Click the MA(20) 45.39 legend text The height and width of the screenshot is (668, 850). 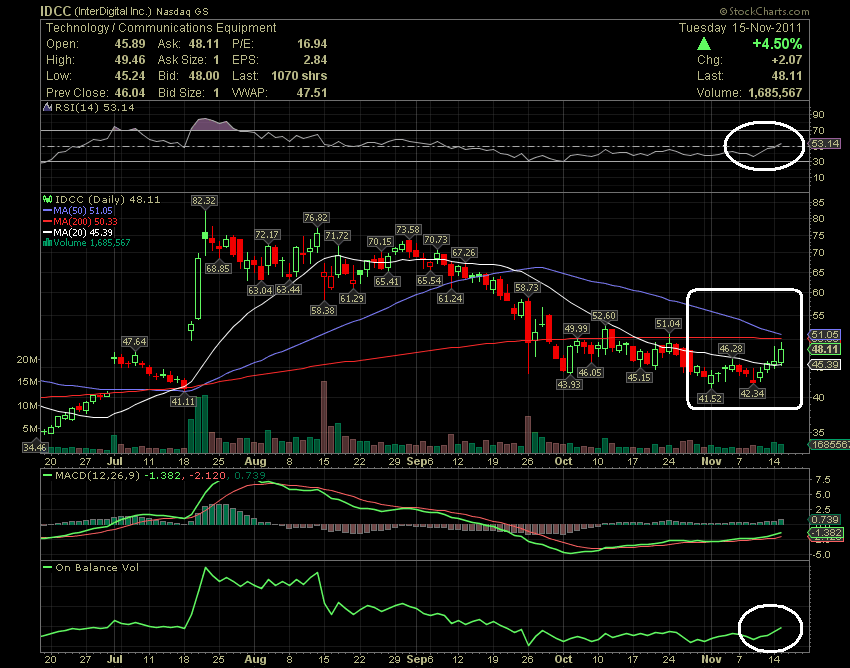point(83,233)
